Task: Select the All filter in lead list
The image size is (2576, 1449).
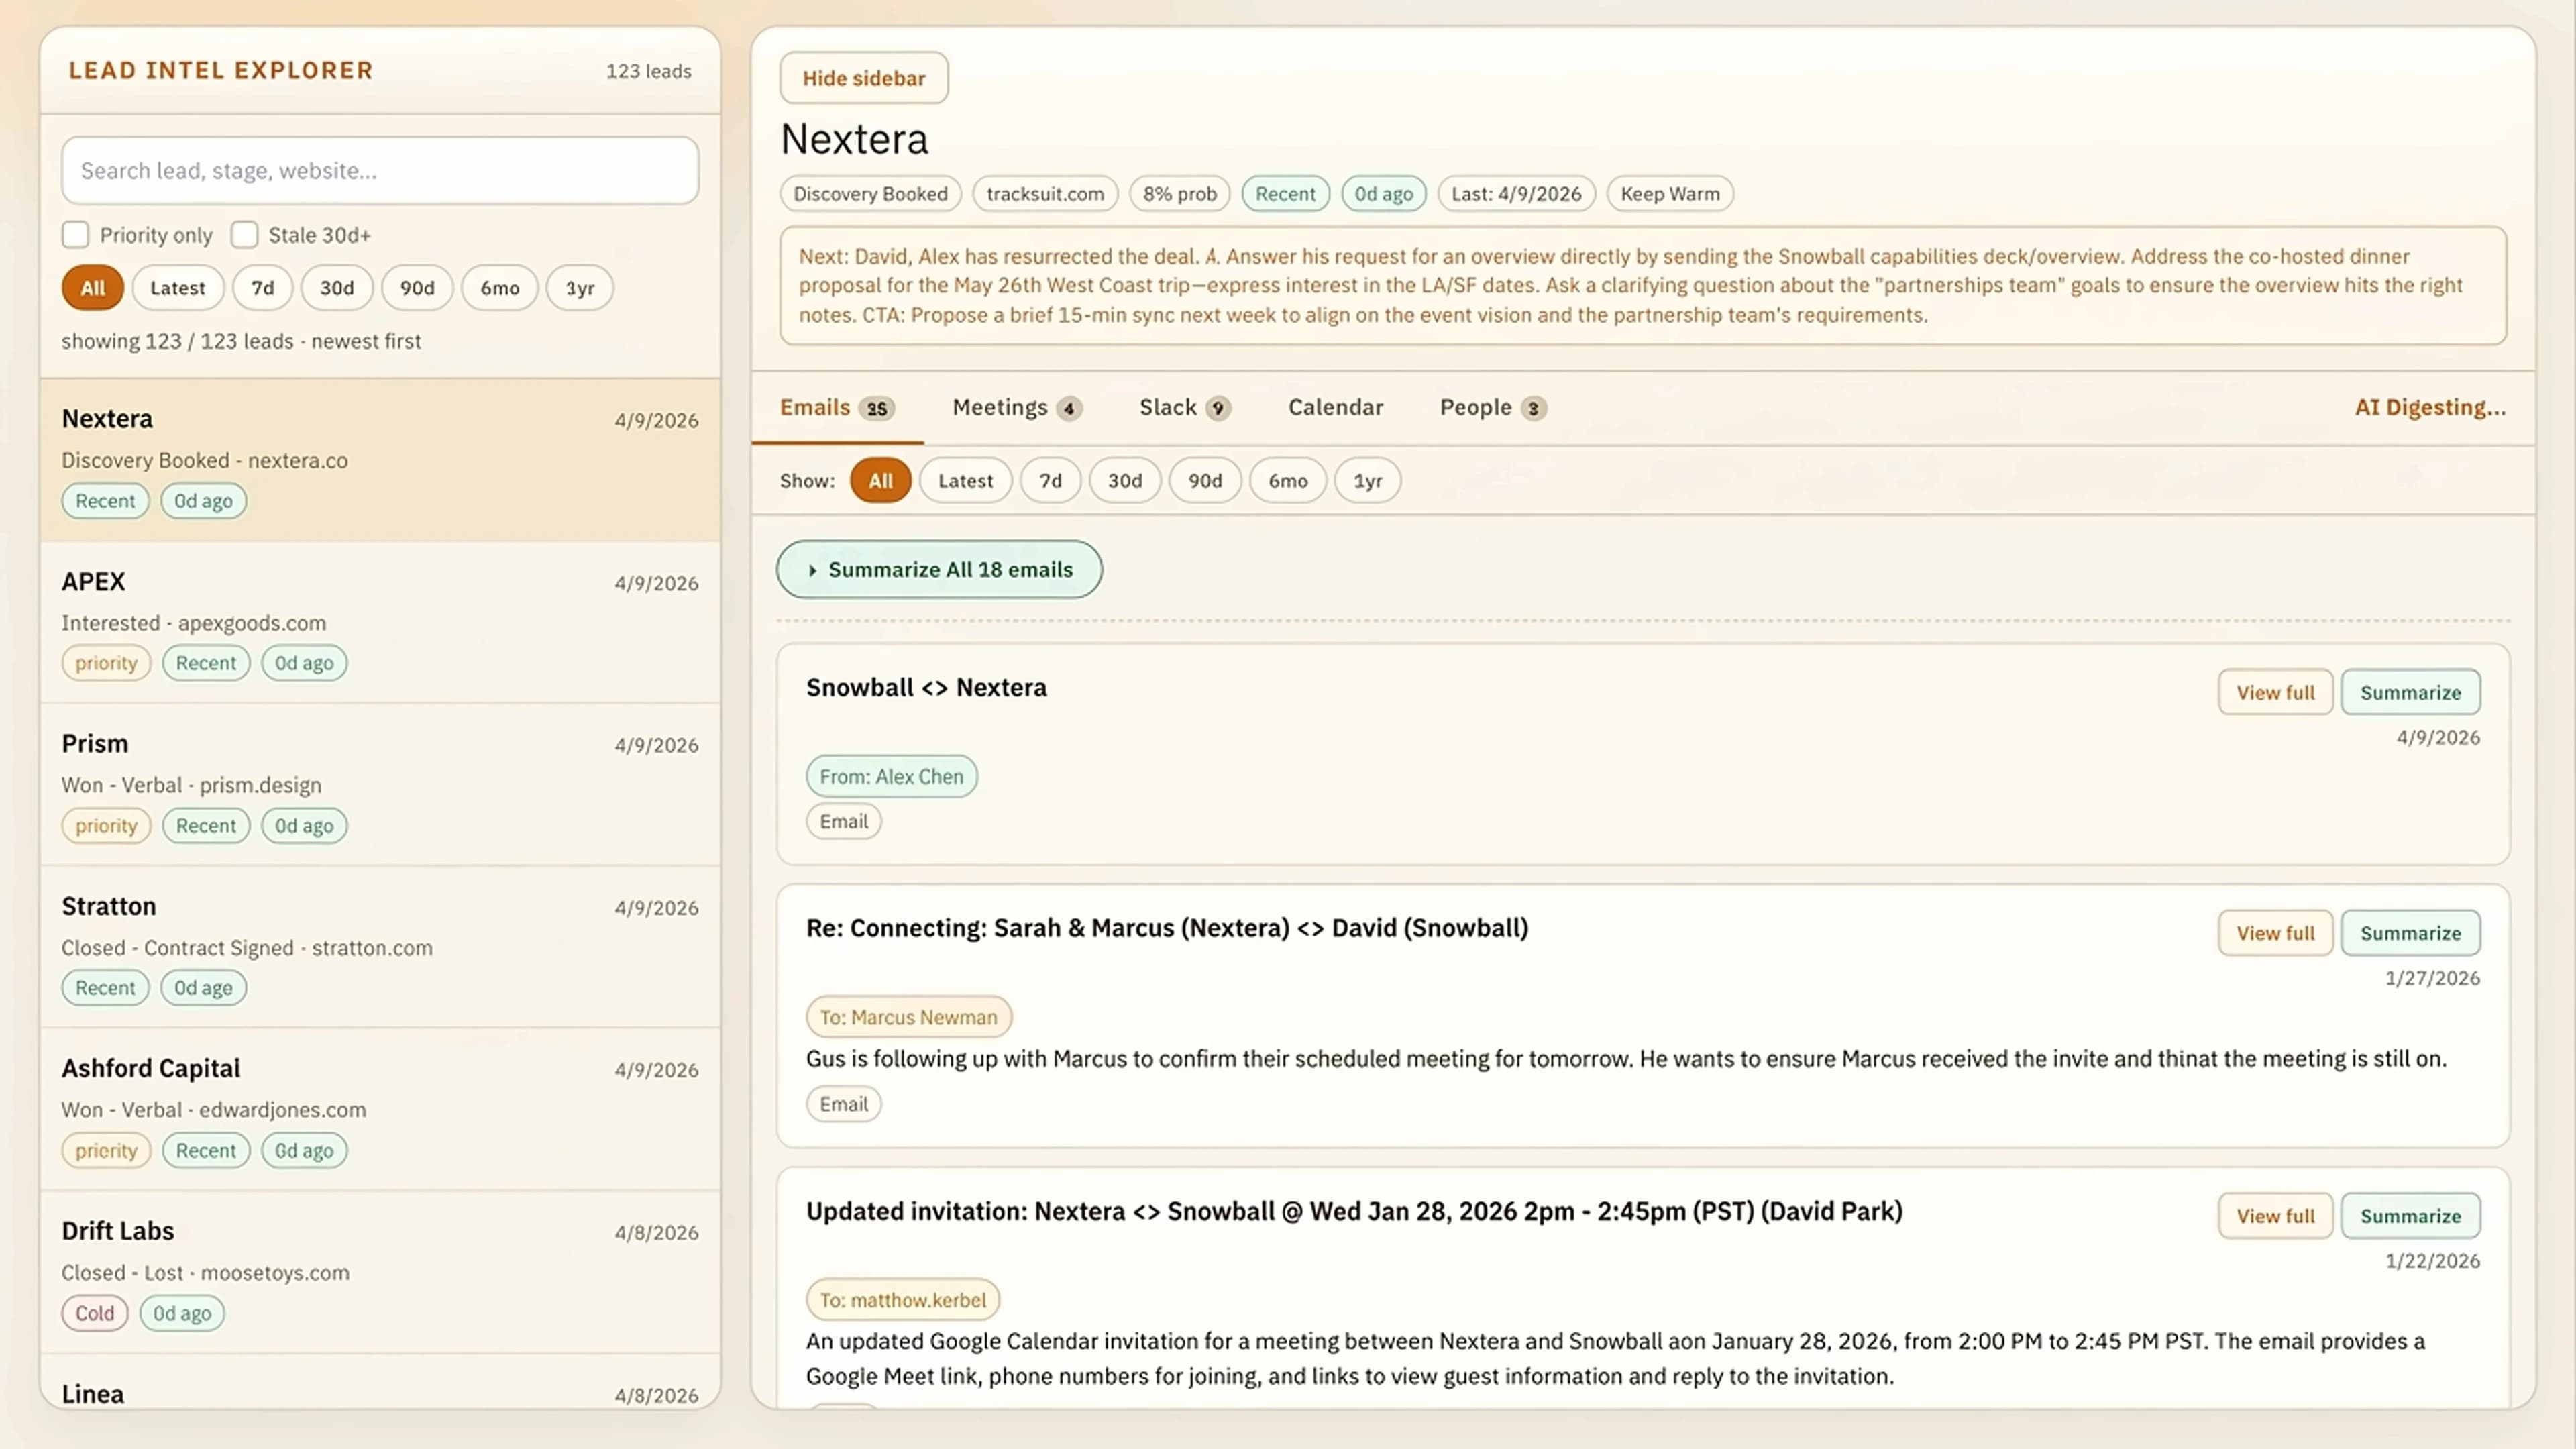Action: coord(92,288)
